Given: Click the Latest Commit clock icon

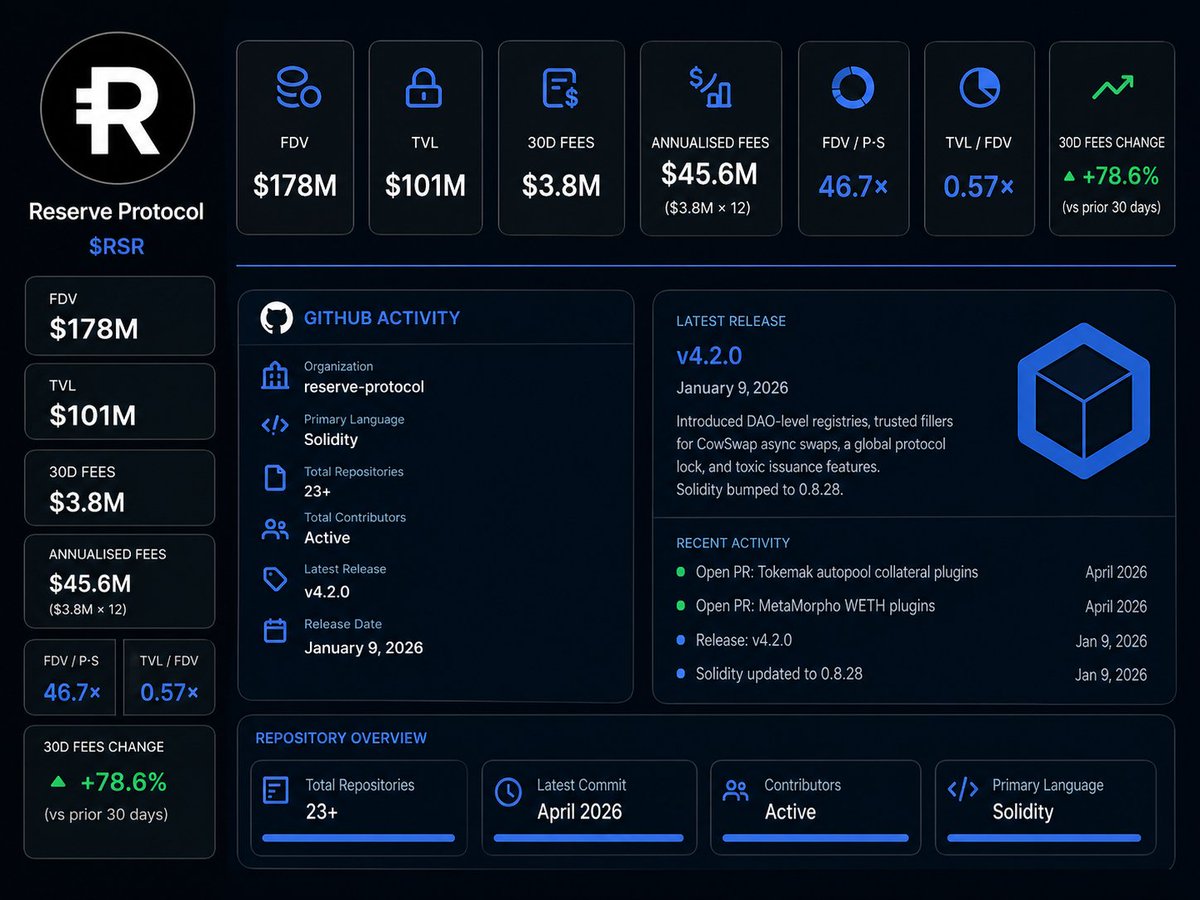Looking at the screenshot, I should (508, 792).
